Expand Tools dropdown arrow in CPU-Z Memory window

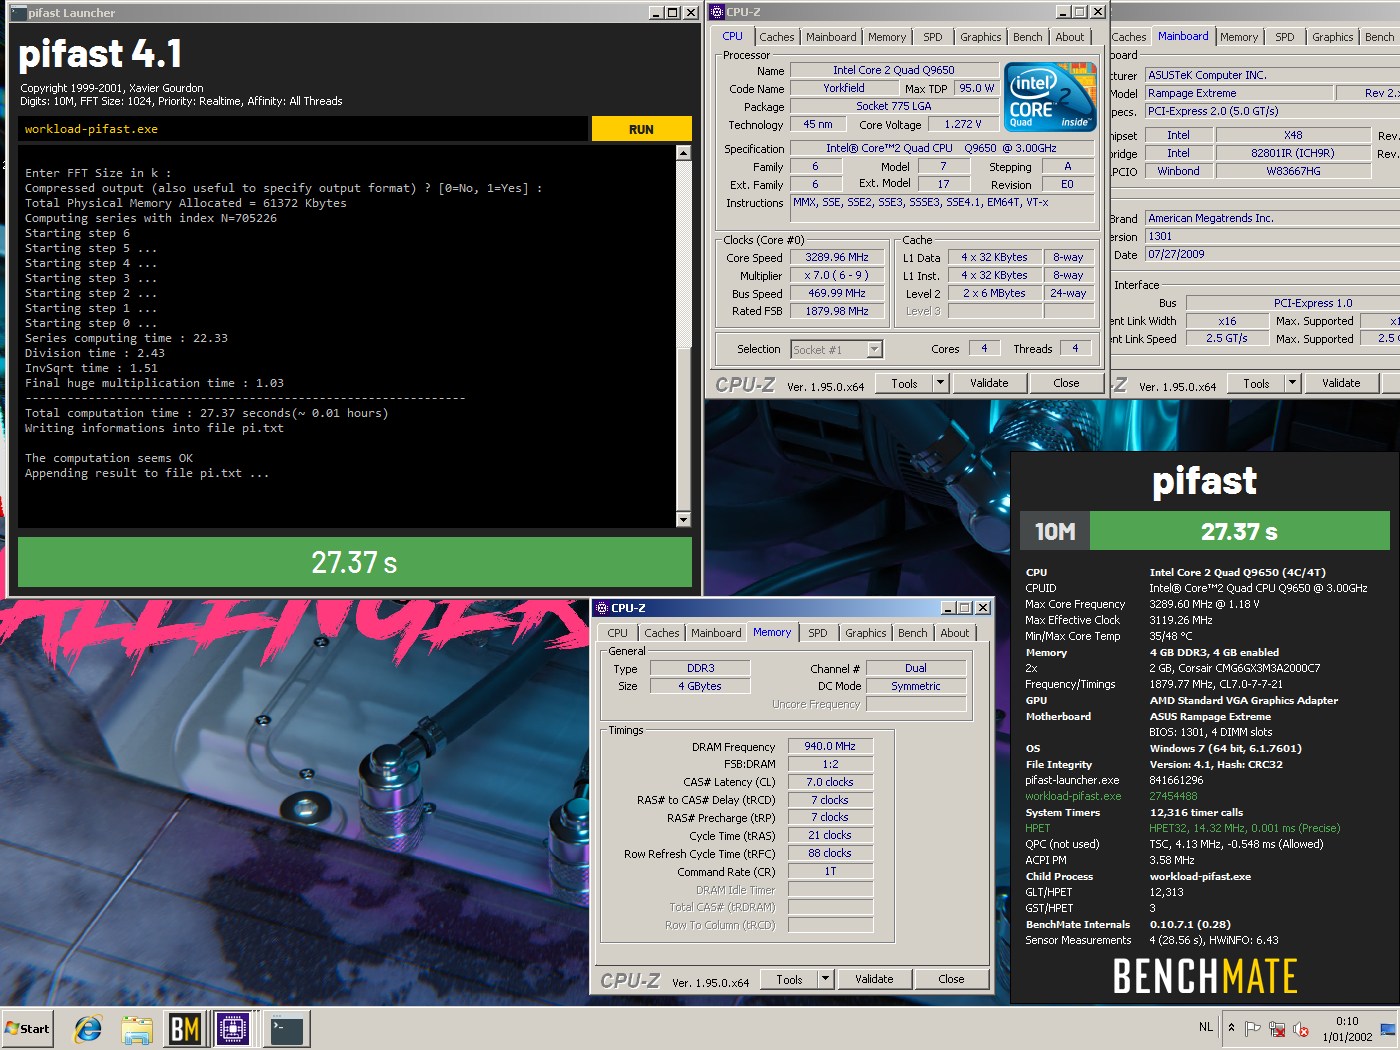[x=825, y=979]
